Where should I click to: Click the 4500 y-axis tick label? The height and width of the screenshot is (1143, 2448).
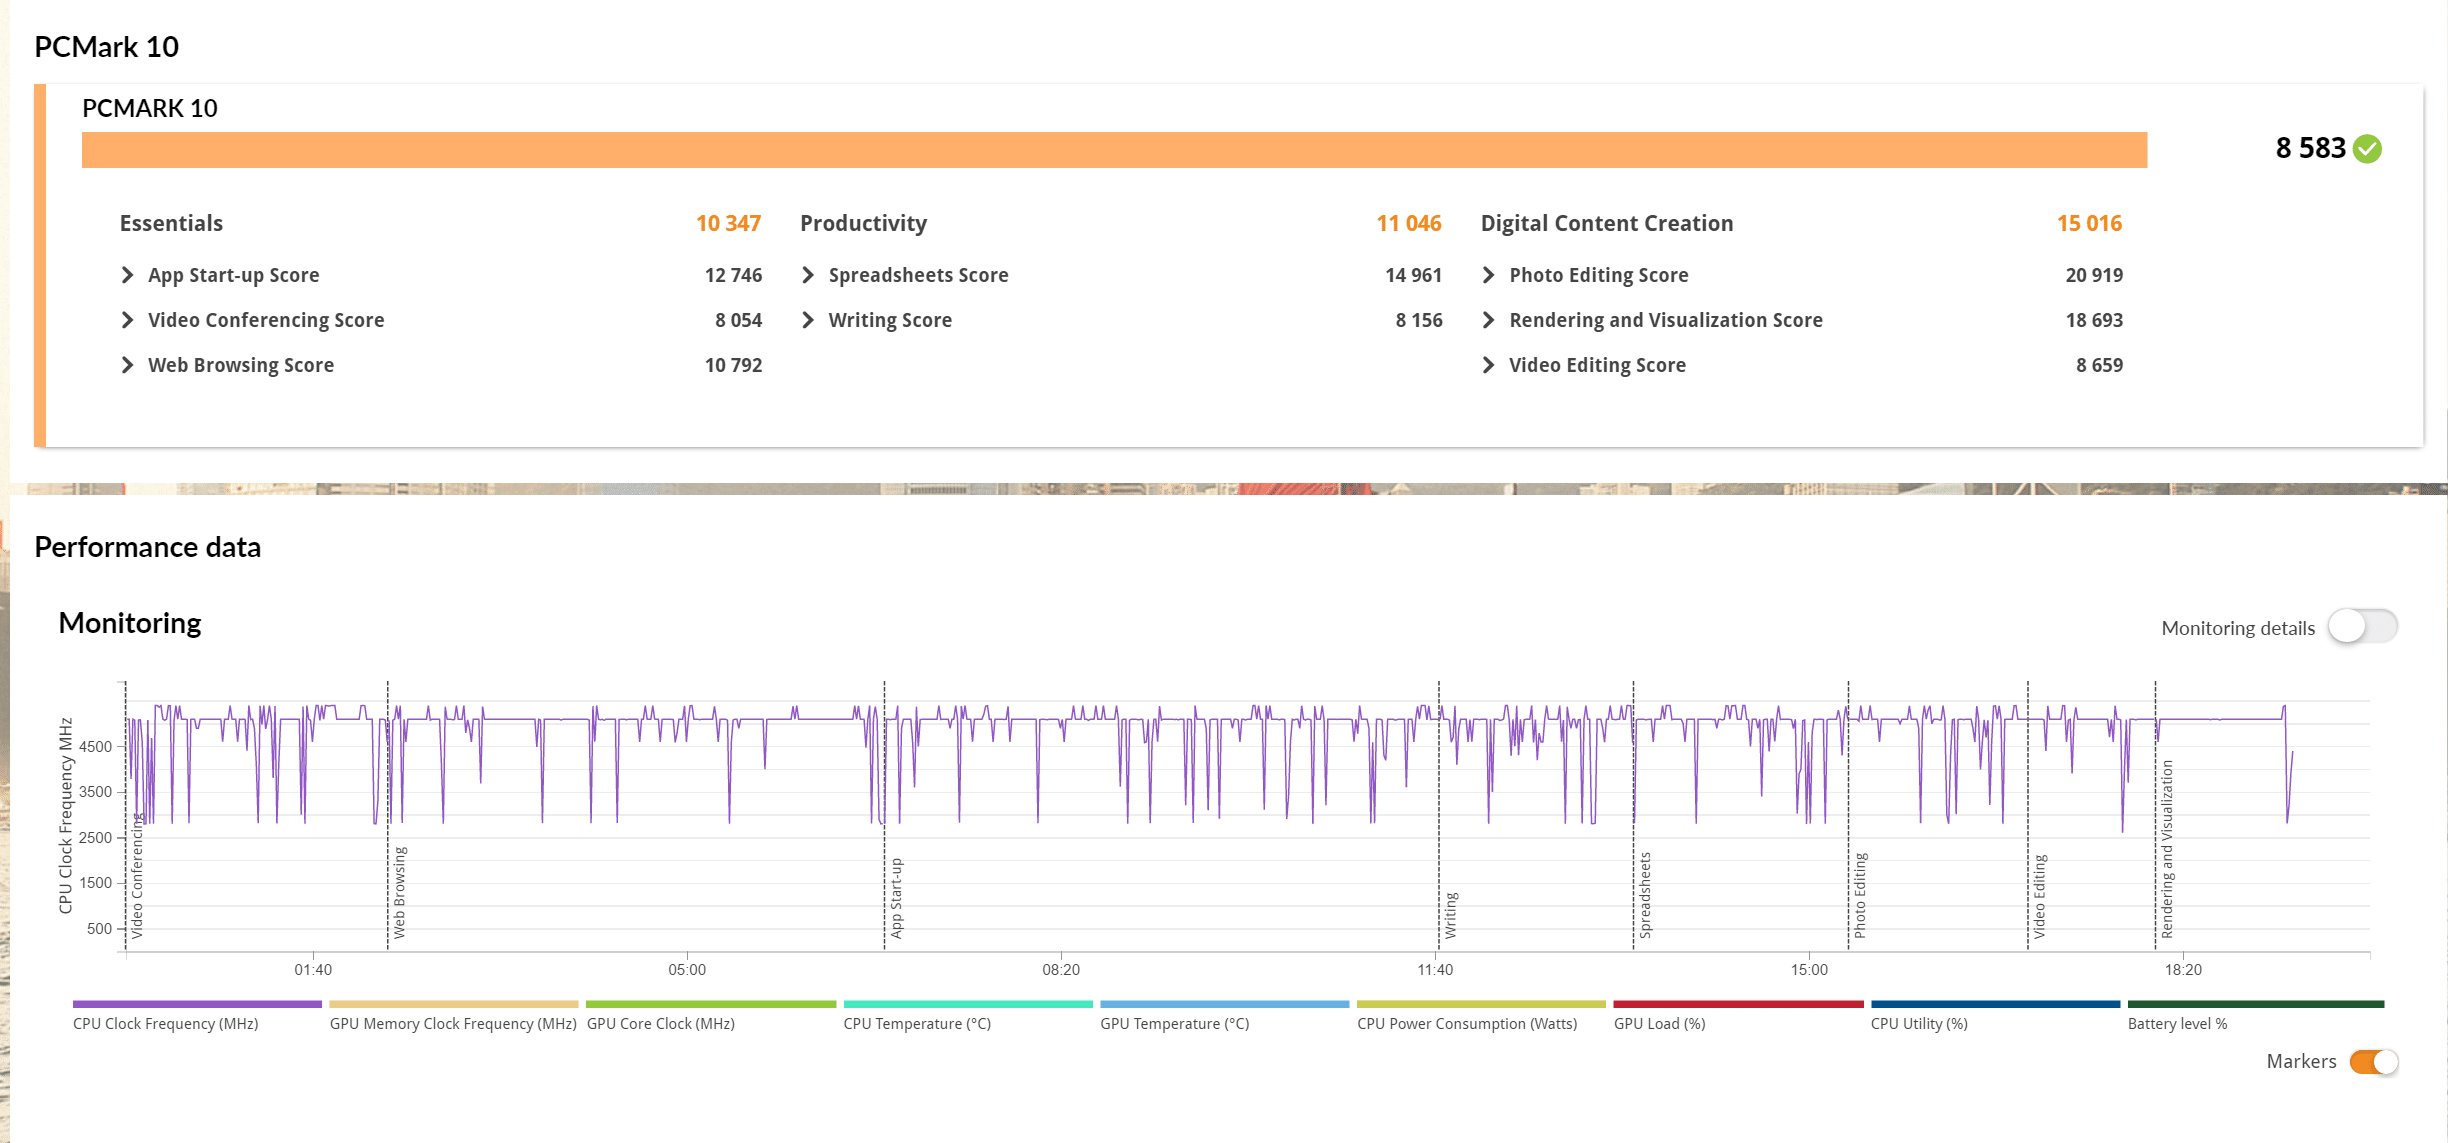click(96, 747)
